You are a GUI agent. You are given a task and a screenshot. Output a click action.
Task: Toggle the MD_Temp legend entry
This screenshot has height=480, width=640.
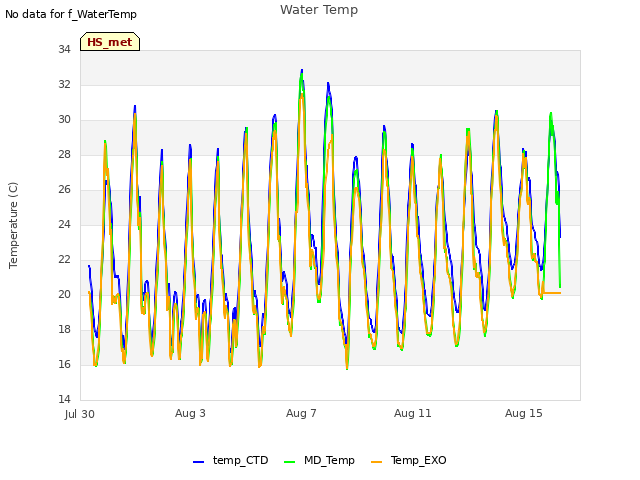click(319, 460)
